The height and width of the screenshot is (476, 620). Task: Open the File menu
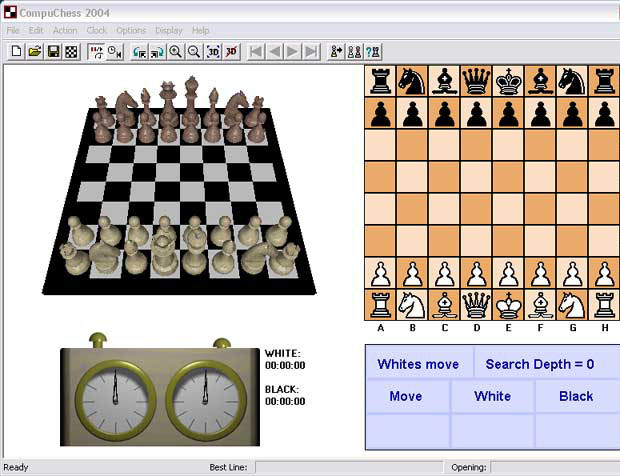click(x=12, y=31)
